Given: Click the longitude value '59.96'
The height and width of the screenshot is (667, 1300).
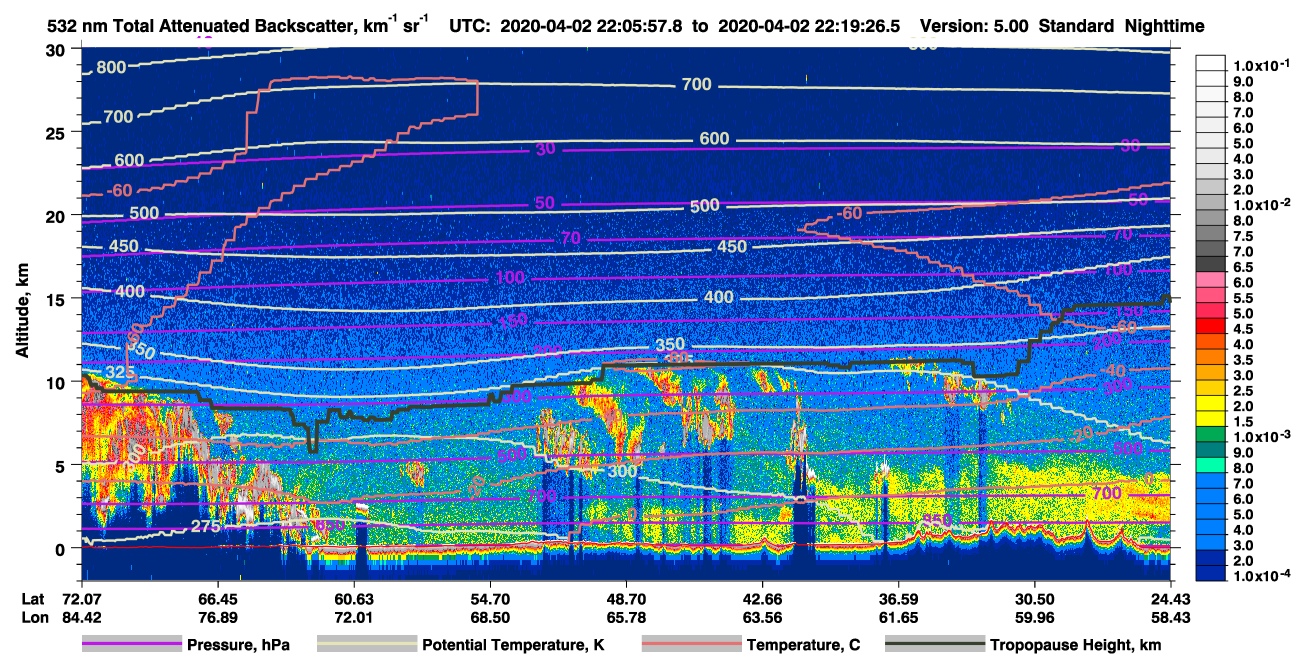Looking at the screenshot, I should 1034,617.
